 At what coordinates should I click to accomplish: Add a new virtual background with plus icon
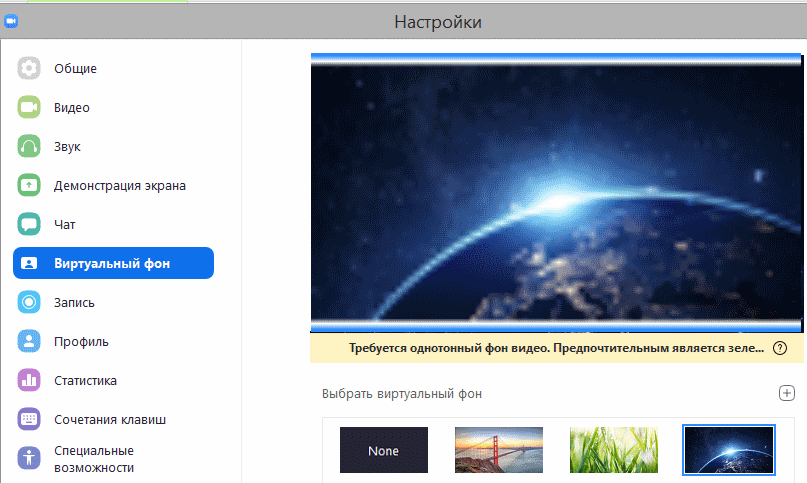pyautogui.click(x=786, y=393)
